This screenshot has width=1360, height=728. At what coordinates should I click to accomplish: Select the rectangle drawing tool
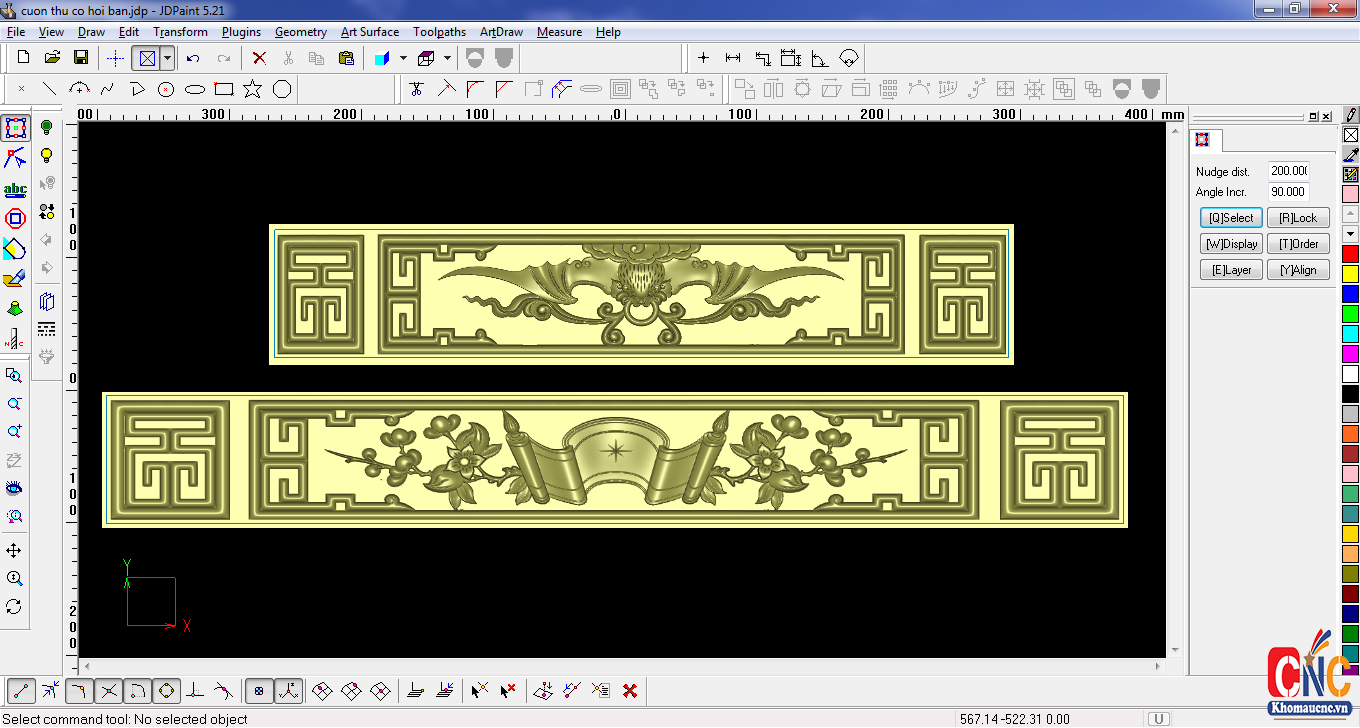point(224,89)
